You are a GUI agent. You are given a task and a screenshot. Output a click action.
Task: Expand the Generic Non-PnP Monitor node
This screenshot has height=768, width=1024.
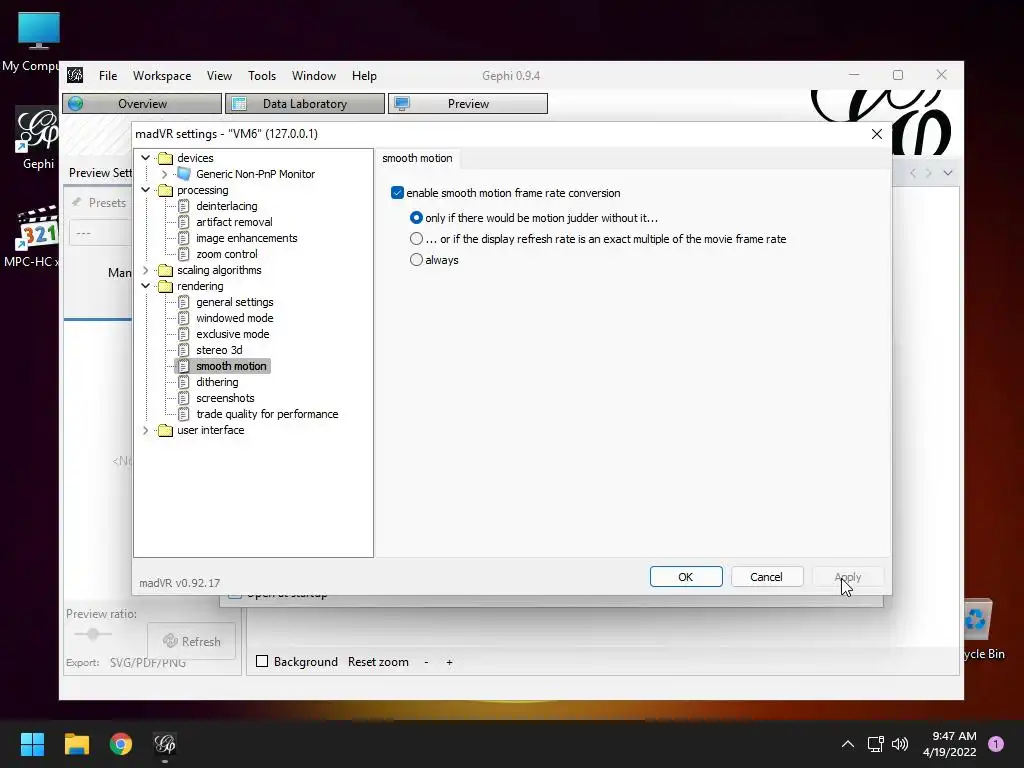164,174
